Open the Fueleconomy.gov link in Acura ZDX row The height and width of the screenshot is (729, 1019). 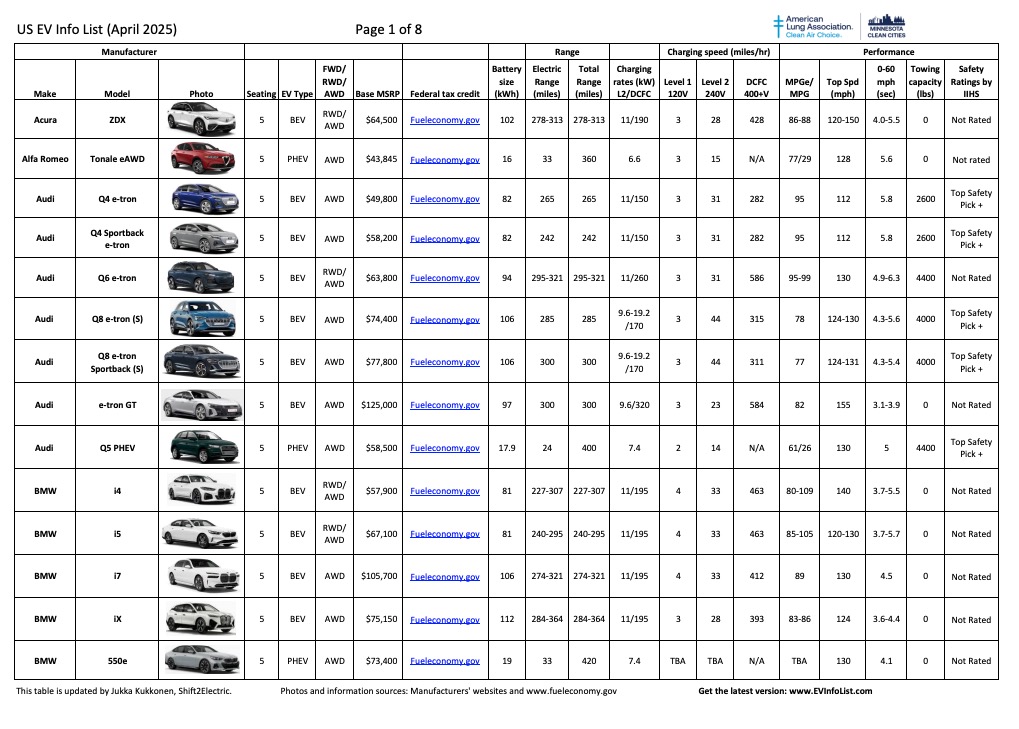tap(445, 120)
